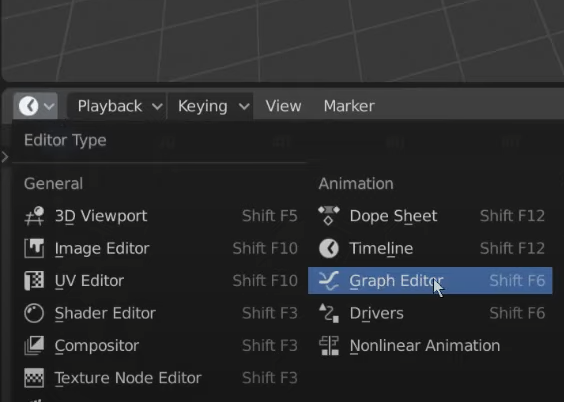Click the Compositor icon

click(34, 345)
